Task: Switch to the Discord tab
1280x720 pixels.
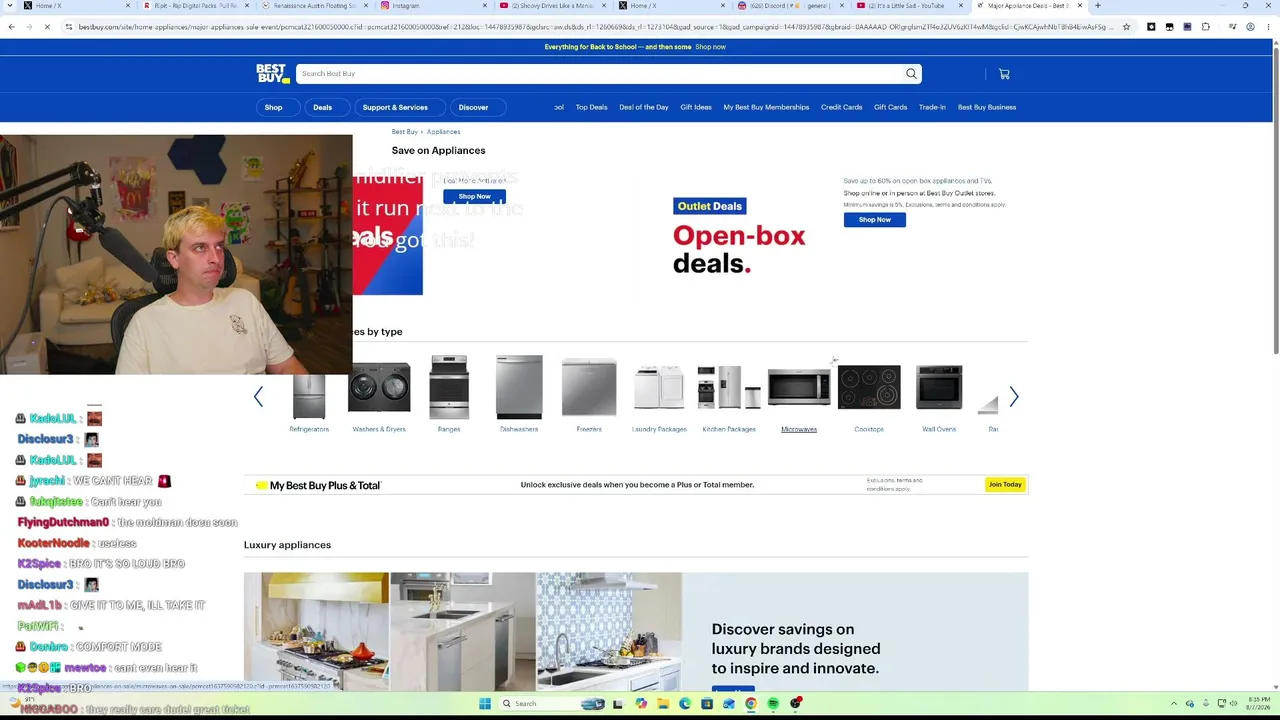Action: tap(789, 6)
